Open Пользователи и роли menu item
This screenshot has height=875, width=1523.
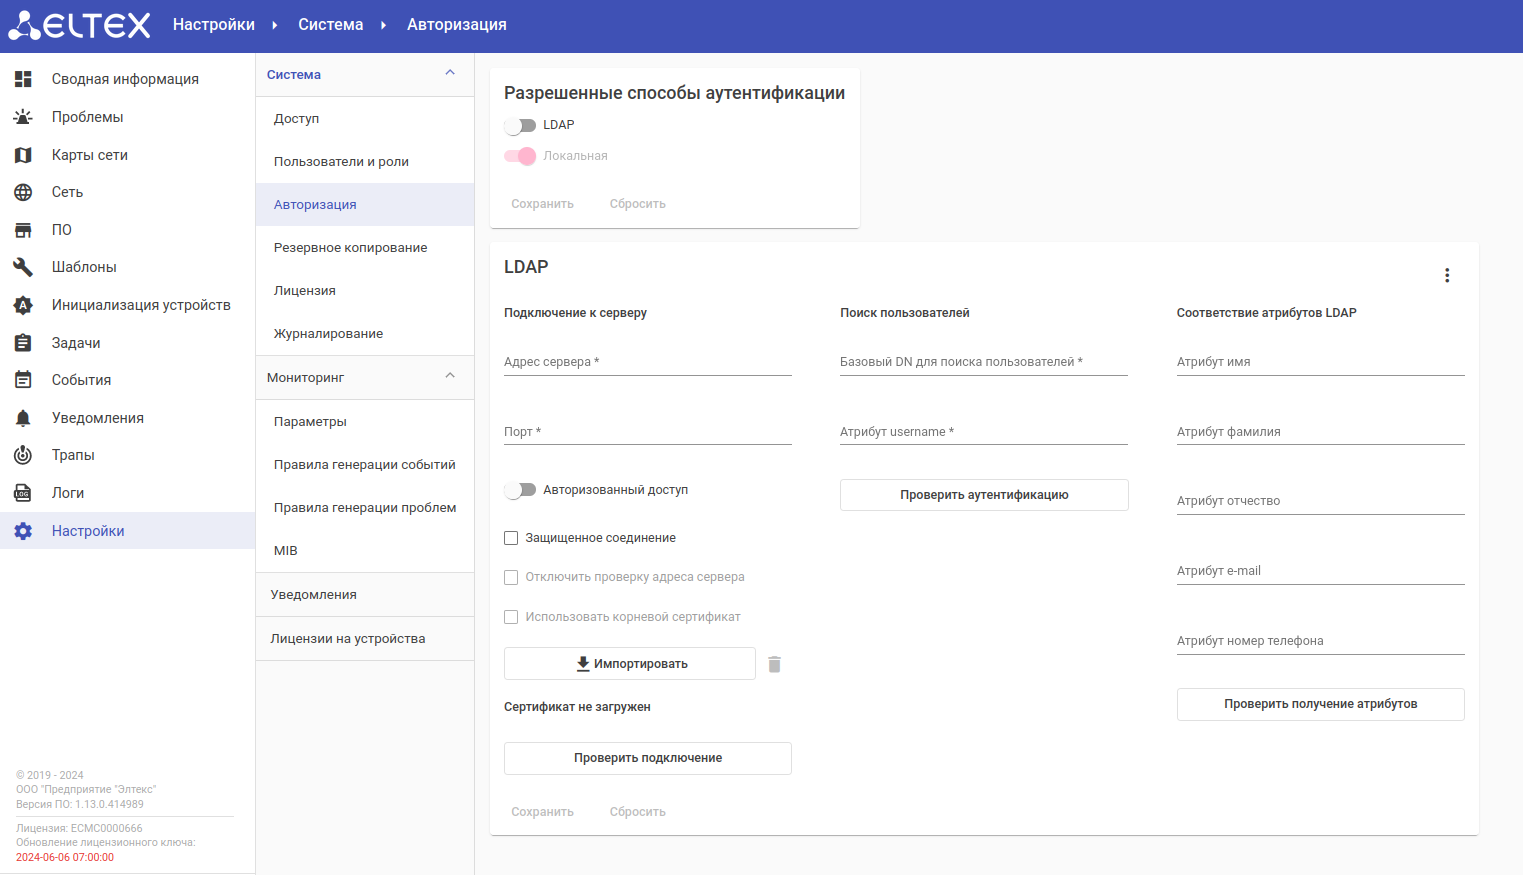[341, 162]
